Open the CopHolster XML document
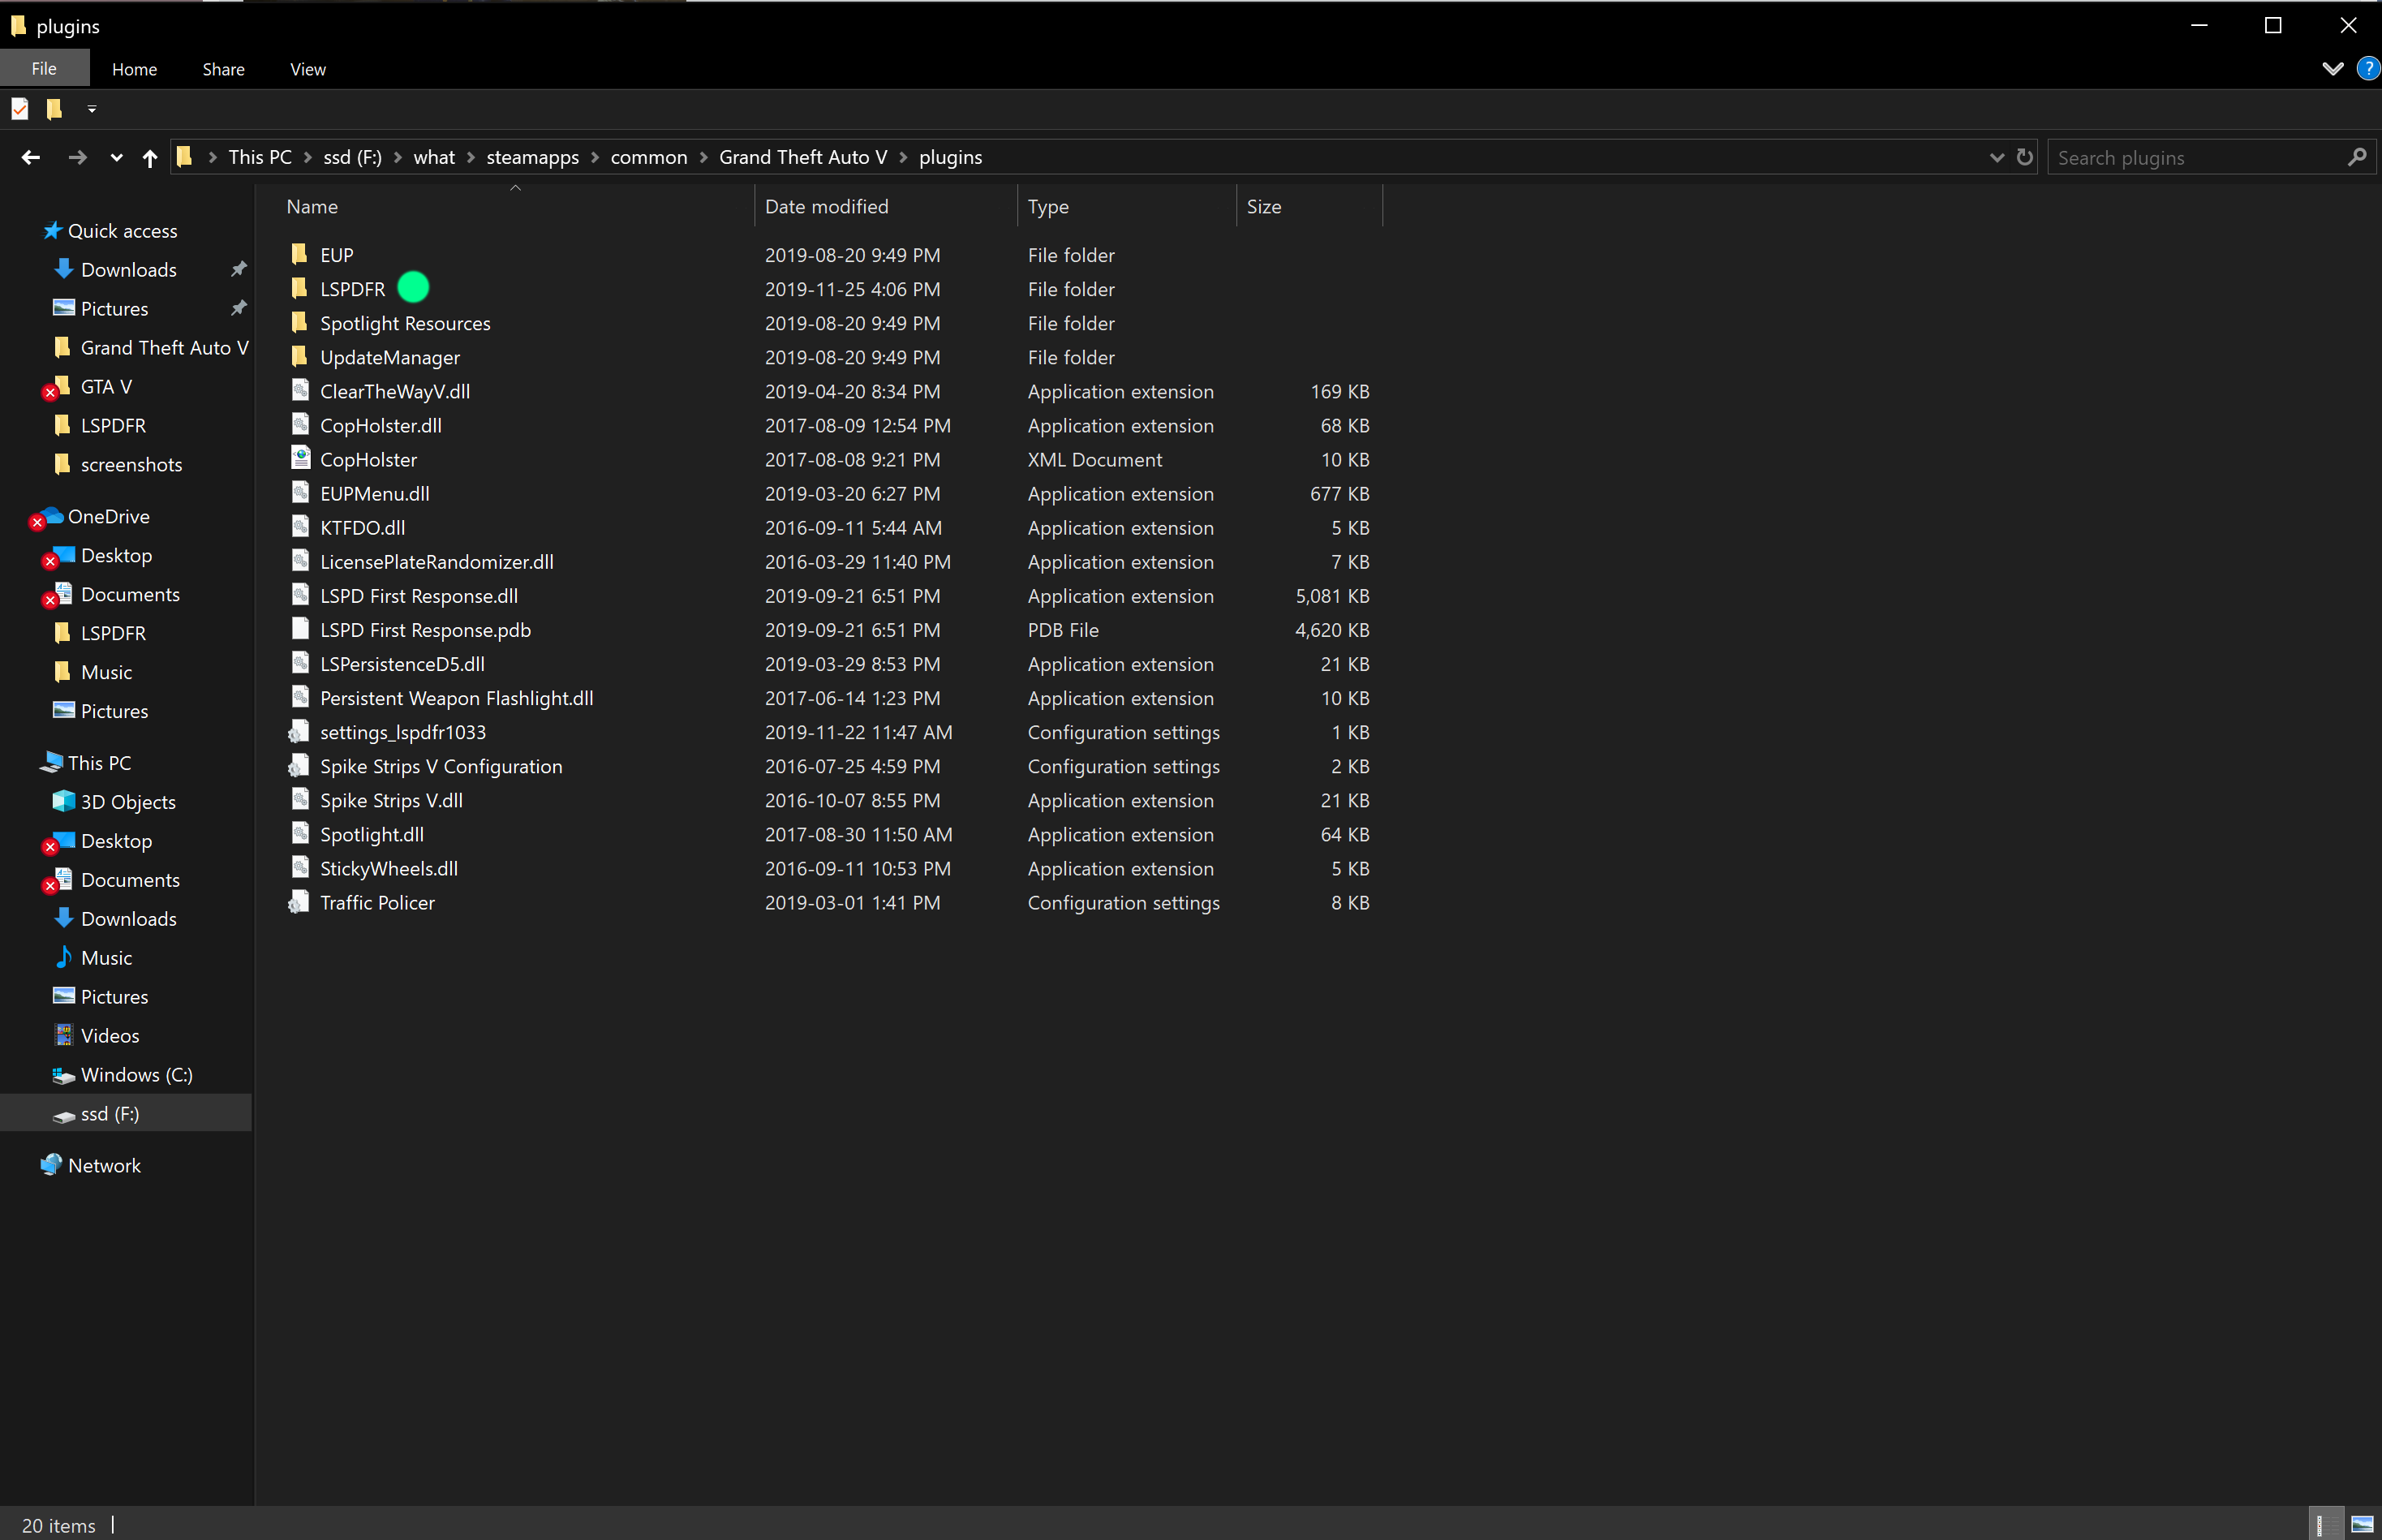2382x1540 pixels. point(368,459)
